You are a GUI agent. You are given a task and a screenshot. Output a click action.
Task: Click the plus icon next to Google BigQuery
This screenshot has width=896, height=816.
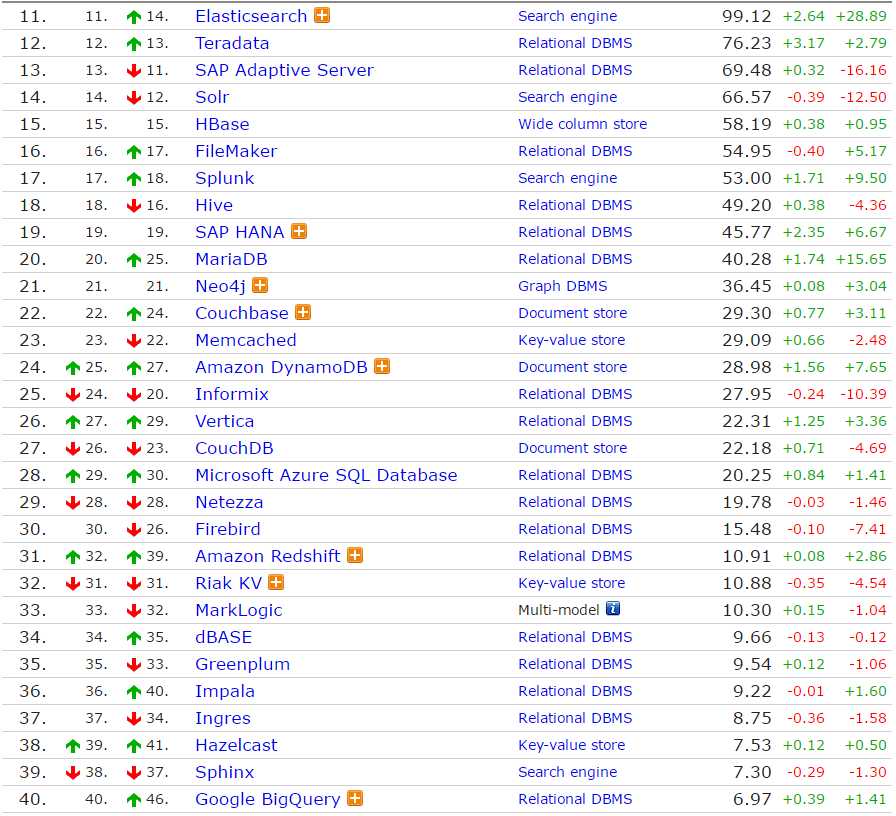[355, 798]
